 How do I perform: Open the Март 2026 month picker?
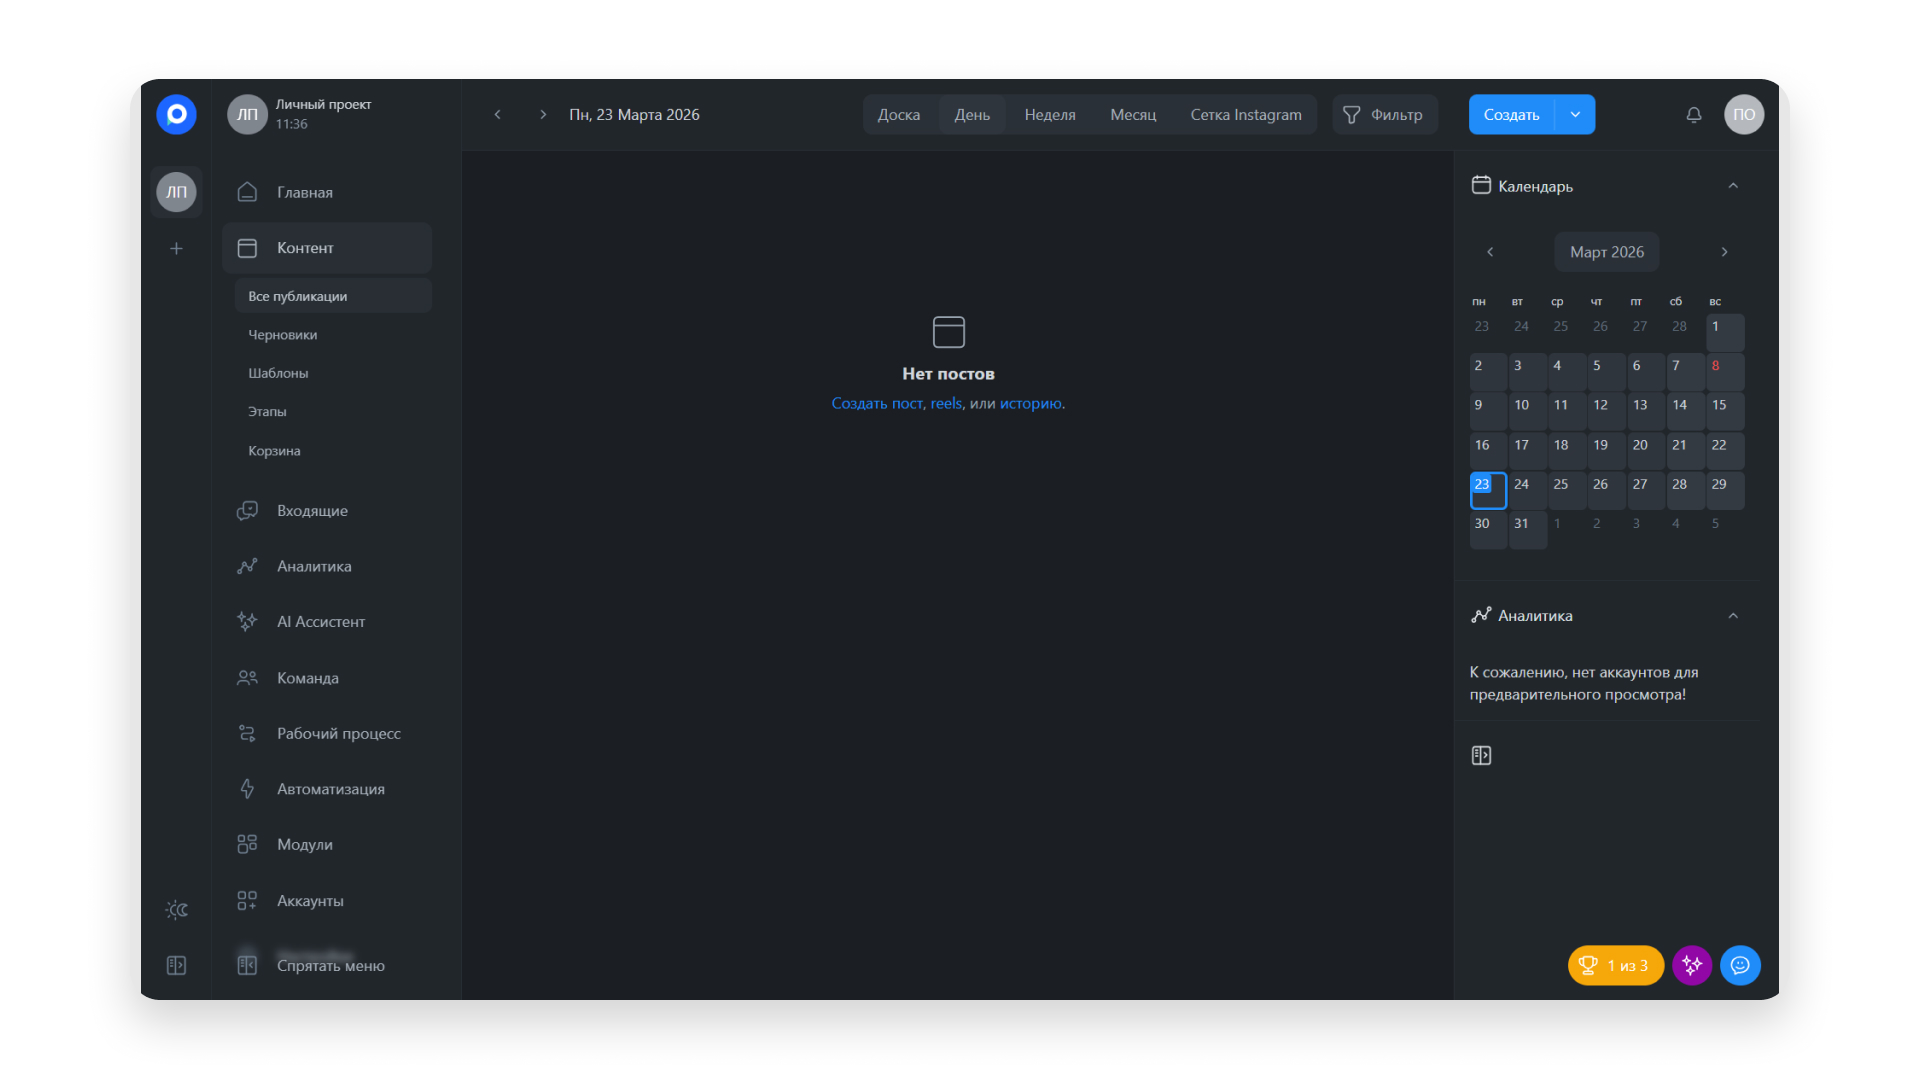click(1606, 252)
